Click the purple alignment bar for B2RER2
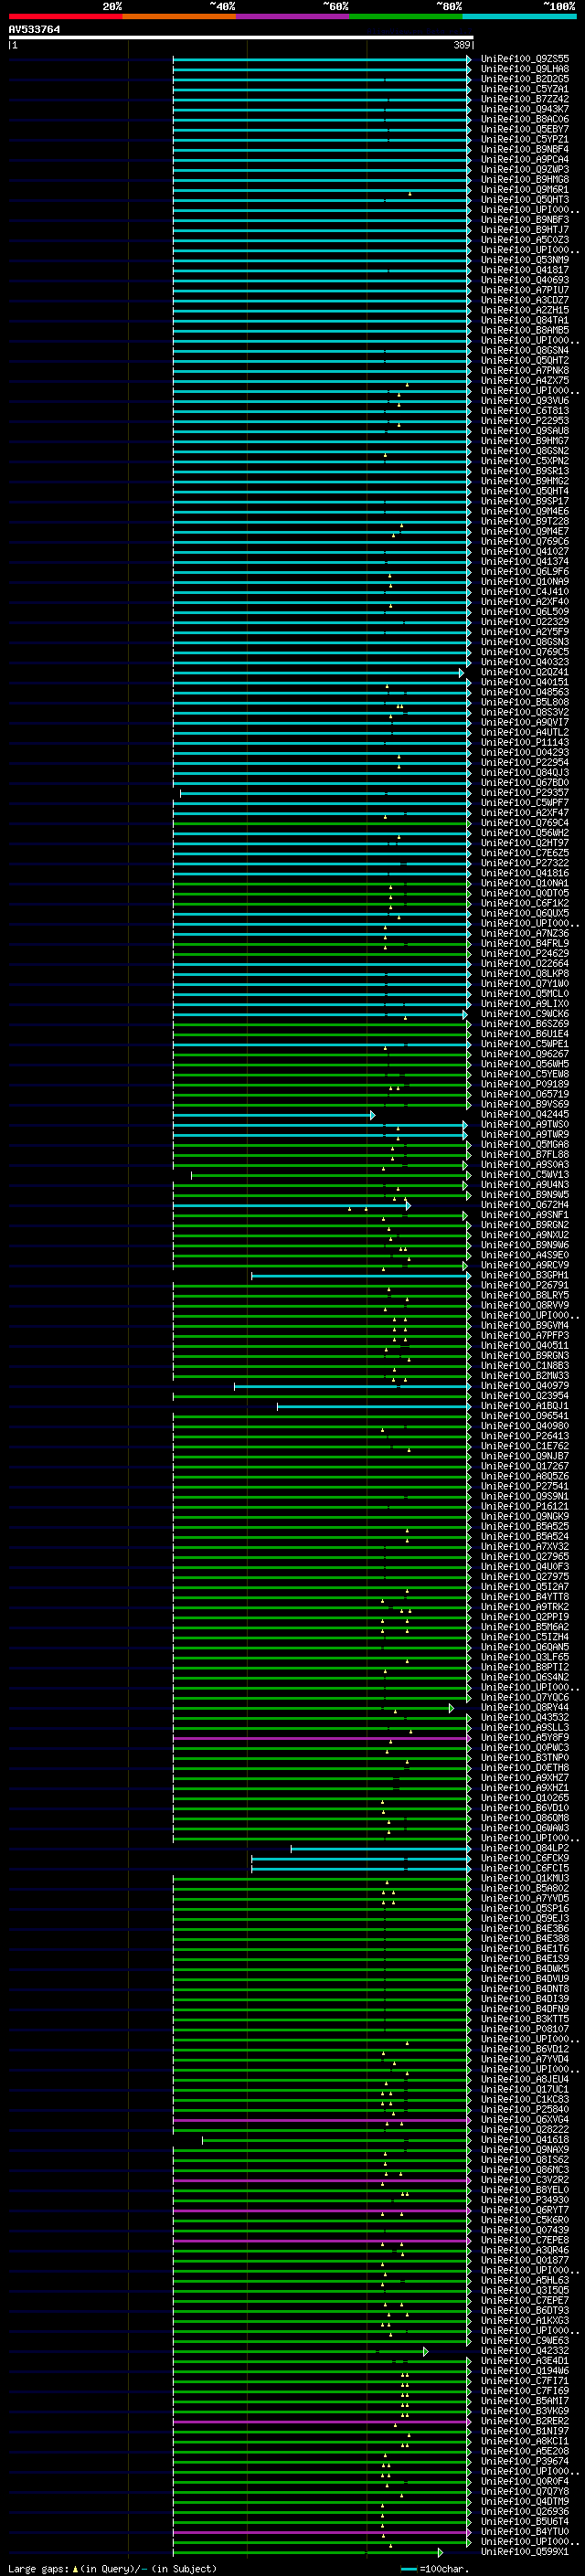 321,2422
